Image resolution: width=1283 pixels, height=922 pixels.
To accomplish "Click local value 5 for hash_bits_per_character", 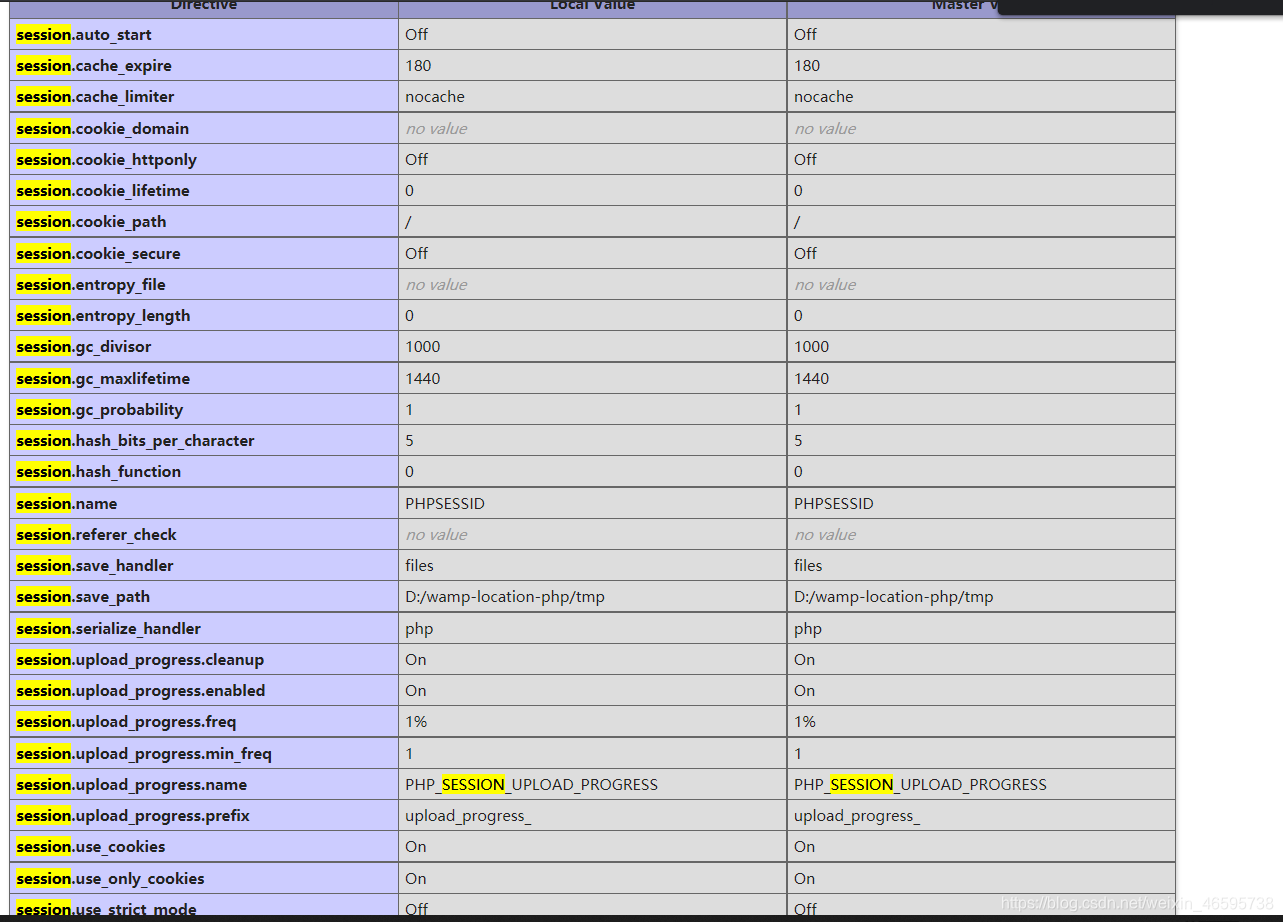I will [x=409, y=441].
